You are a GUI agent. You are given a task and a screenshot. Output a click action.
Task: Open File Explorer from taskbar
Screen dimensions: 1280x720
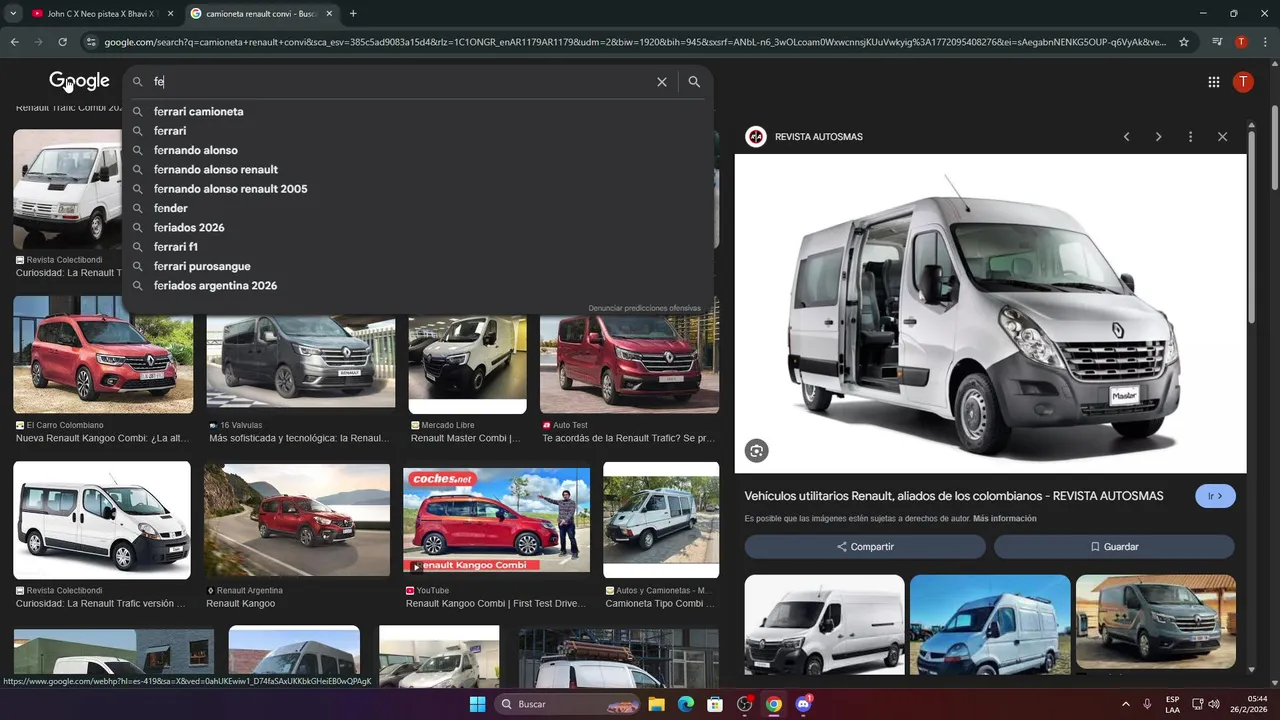click(x=657, y=704)
